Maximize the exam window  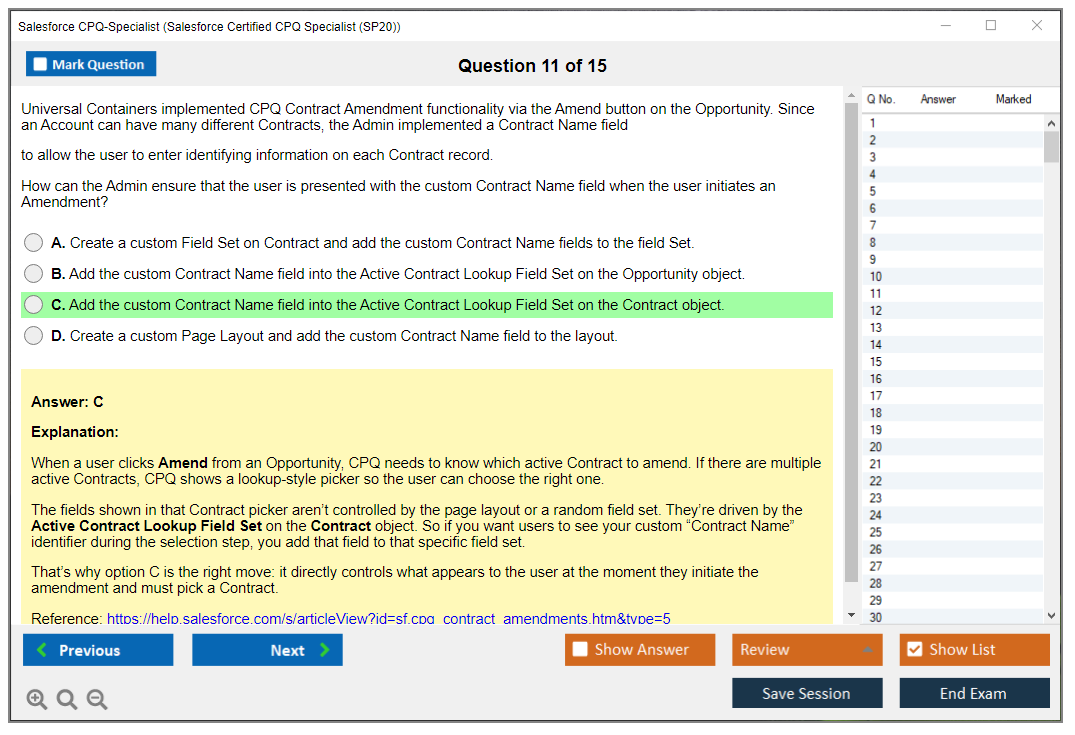[x=990, y=26]
